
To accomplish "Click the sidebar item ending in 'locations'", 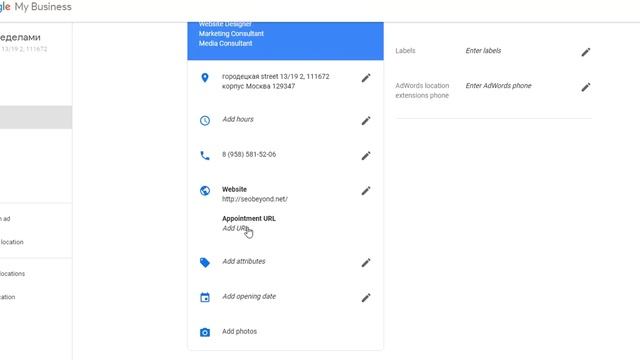I will [x=12, y=273].
